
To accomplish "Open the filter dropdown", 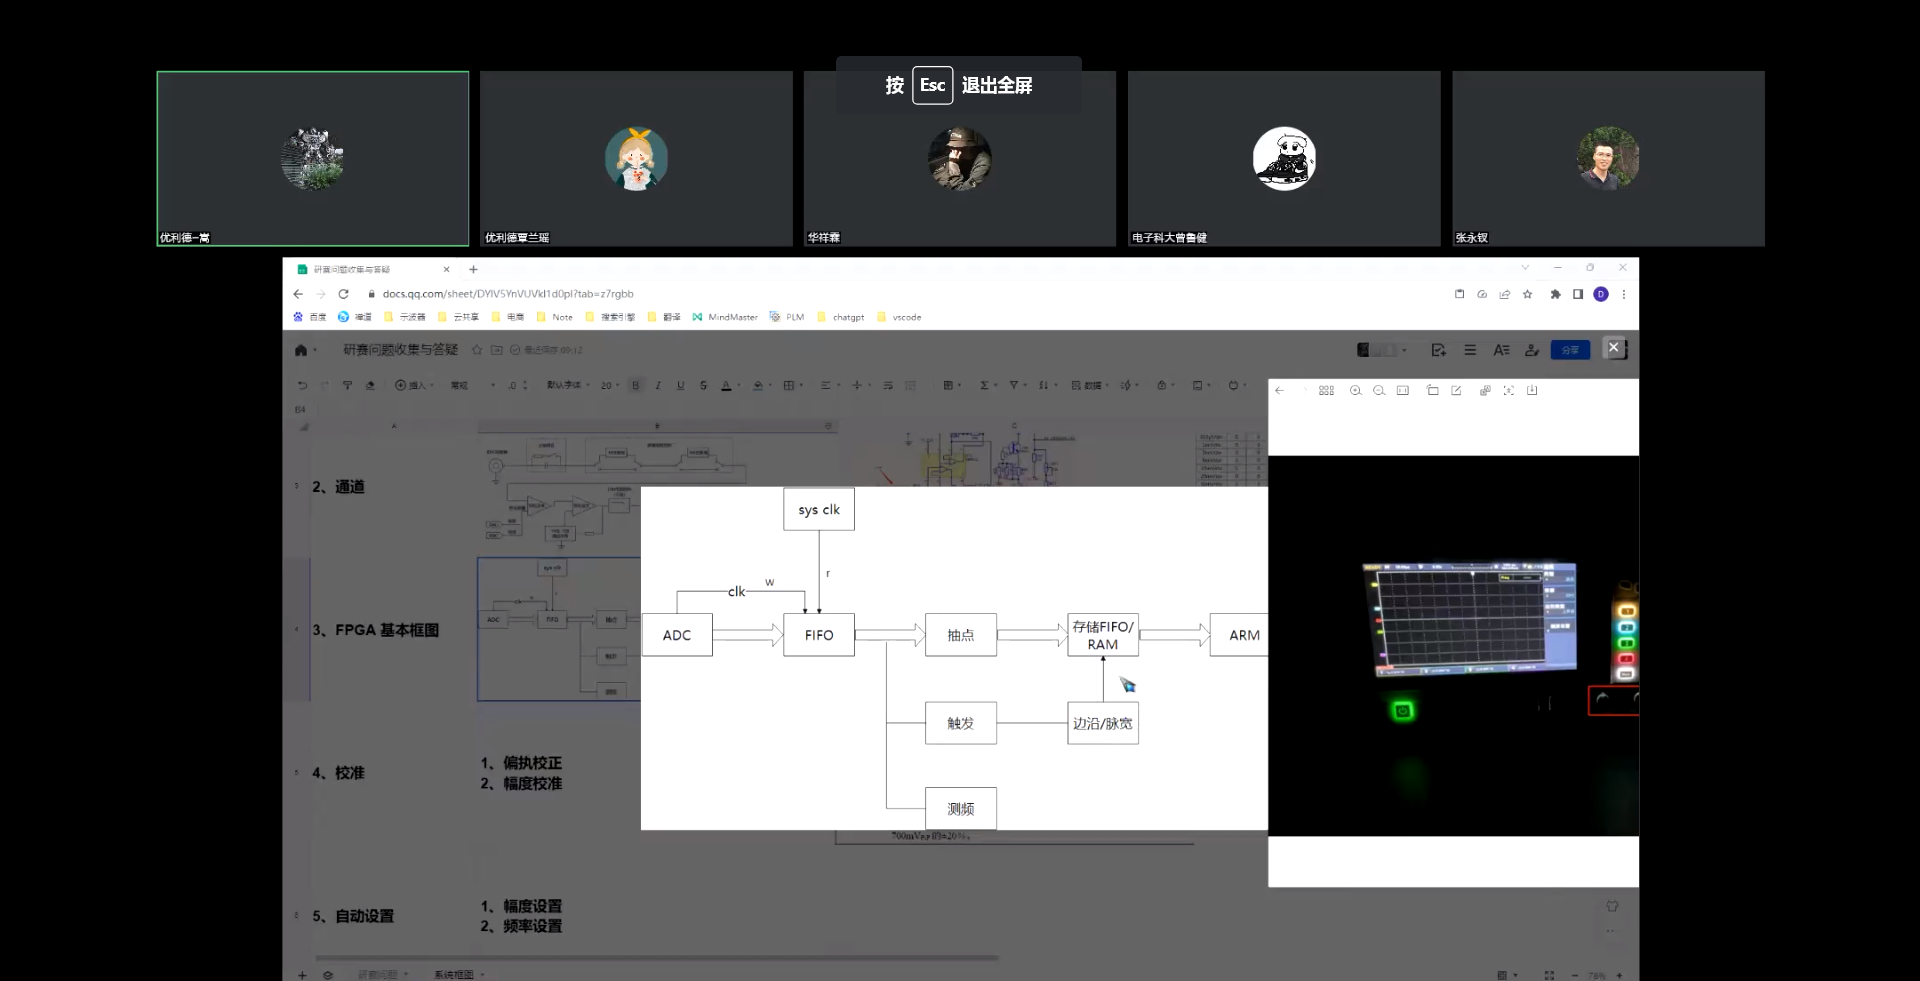I will pos(1016,385).
